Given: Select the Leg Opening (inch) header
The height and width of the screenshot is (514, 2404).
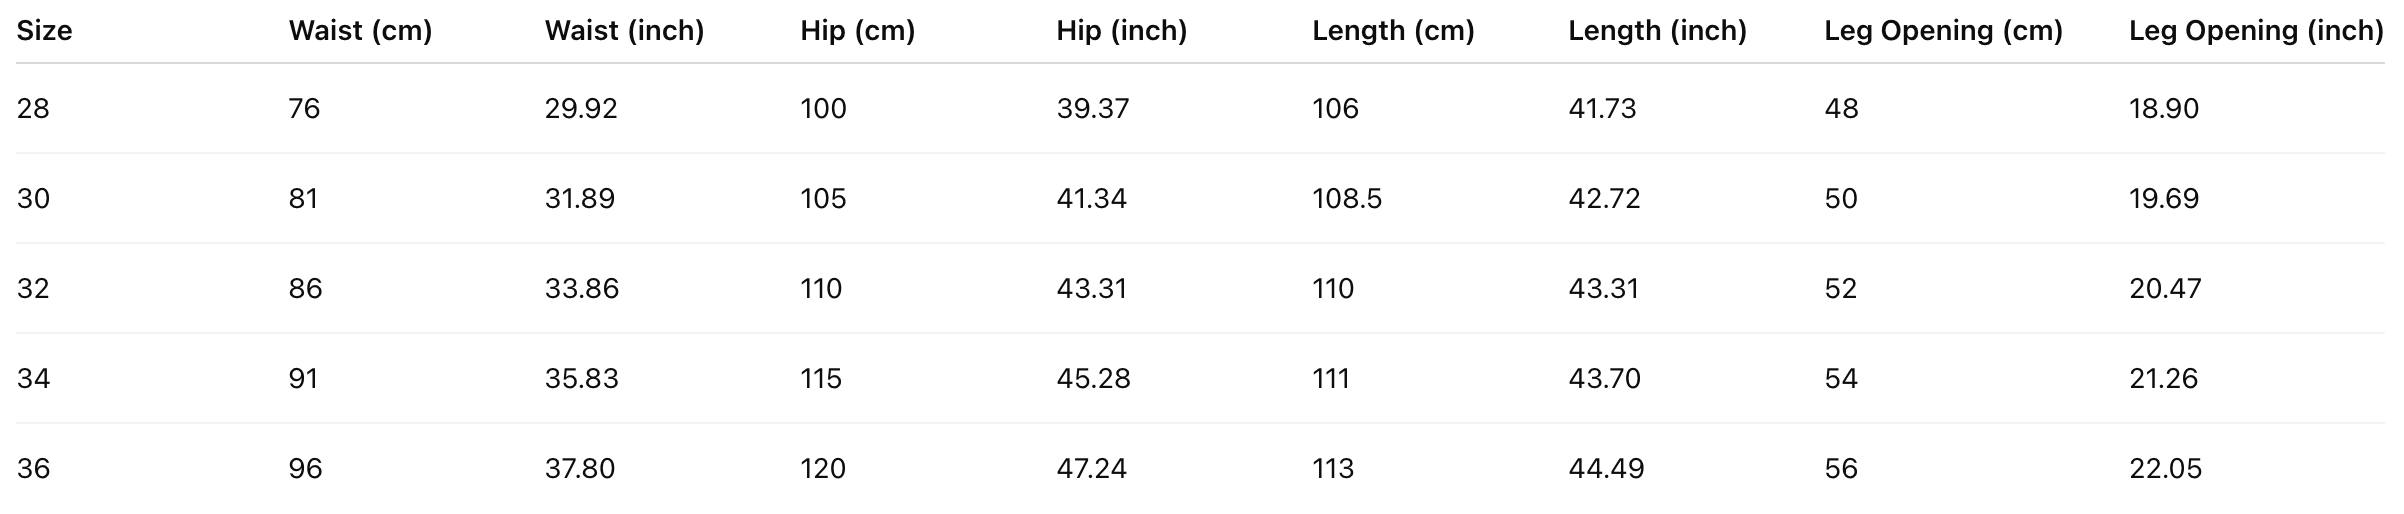Looking at the screenshot, I should pos(2256,31).
